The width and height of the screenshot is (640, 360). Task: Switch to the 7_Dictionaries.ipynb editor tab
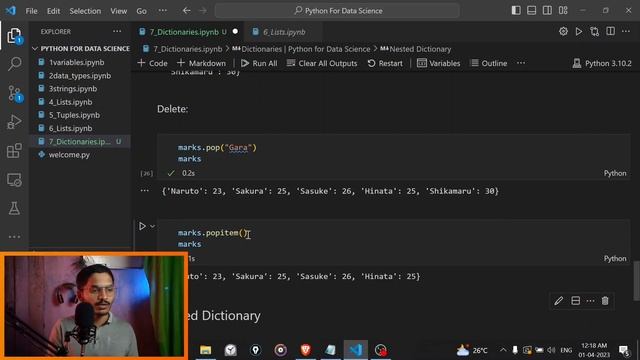click(x=184, y=32)
